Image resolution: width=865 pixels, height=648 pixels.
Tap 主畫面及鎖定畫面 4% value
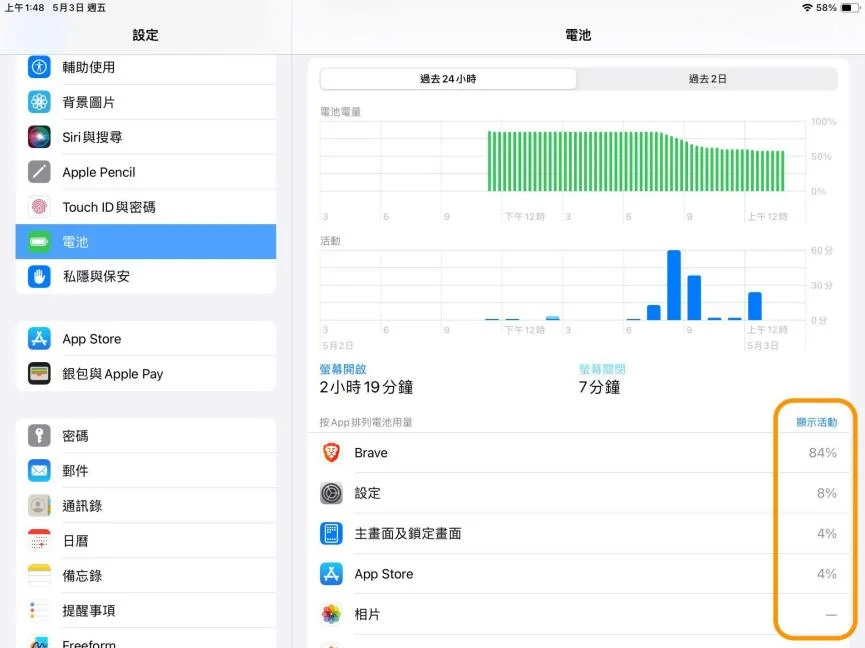click(x=826, y=533)
